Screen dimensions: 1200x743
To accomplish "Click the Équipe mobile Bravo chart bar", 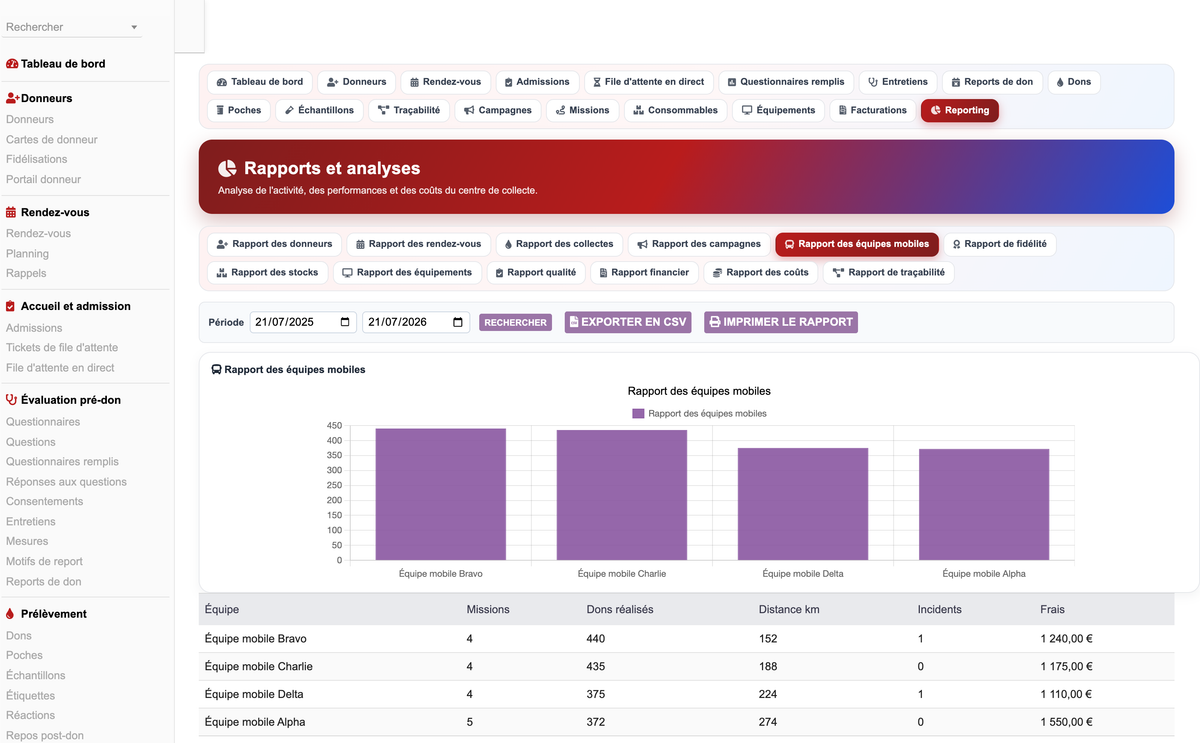I will click(440, 494).
